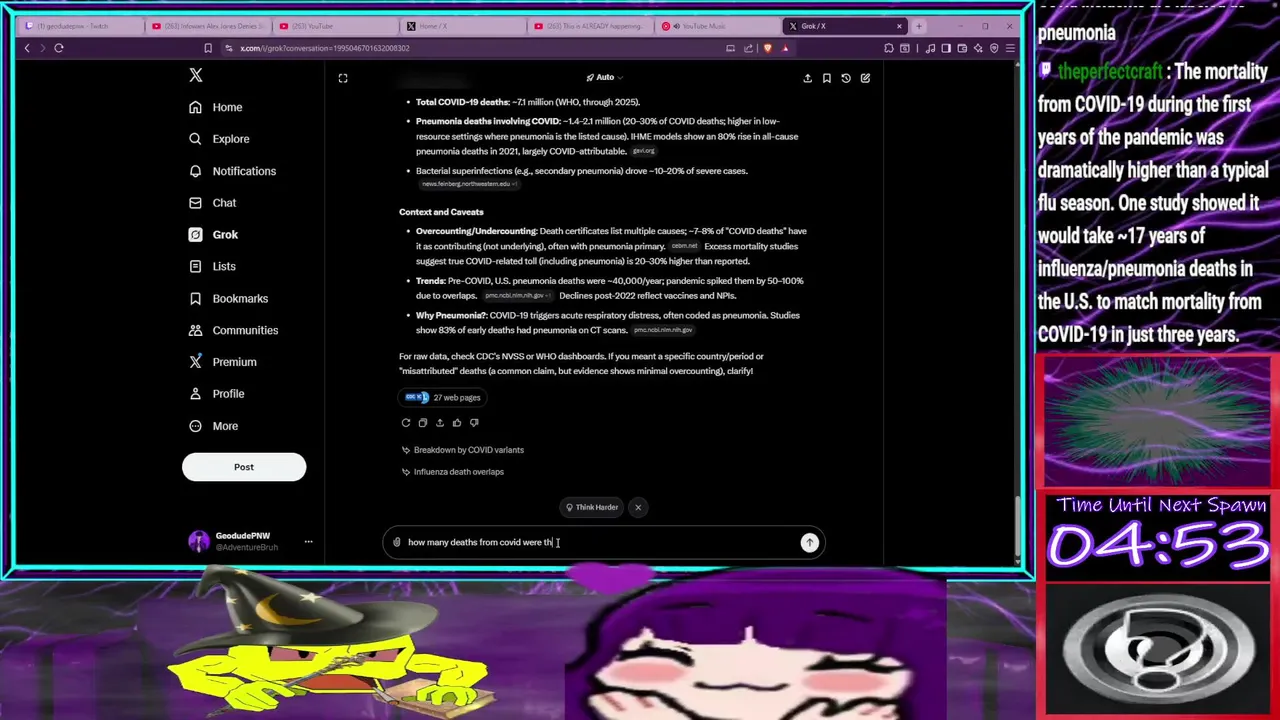The width and height of the screenshot is (1280, 720).
Task: Open the browser hamburger menu
Action: tap(1011, 48)
